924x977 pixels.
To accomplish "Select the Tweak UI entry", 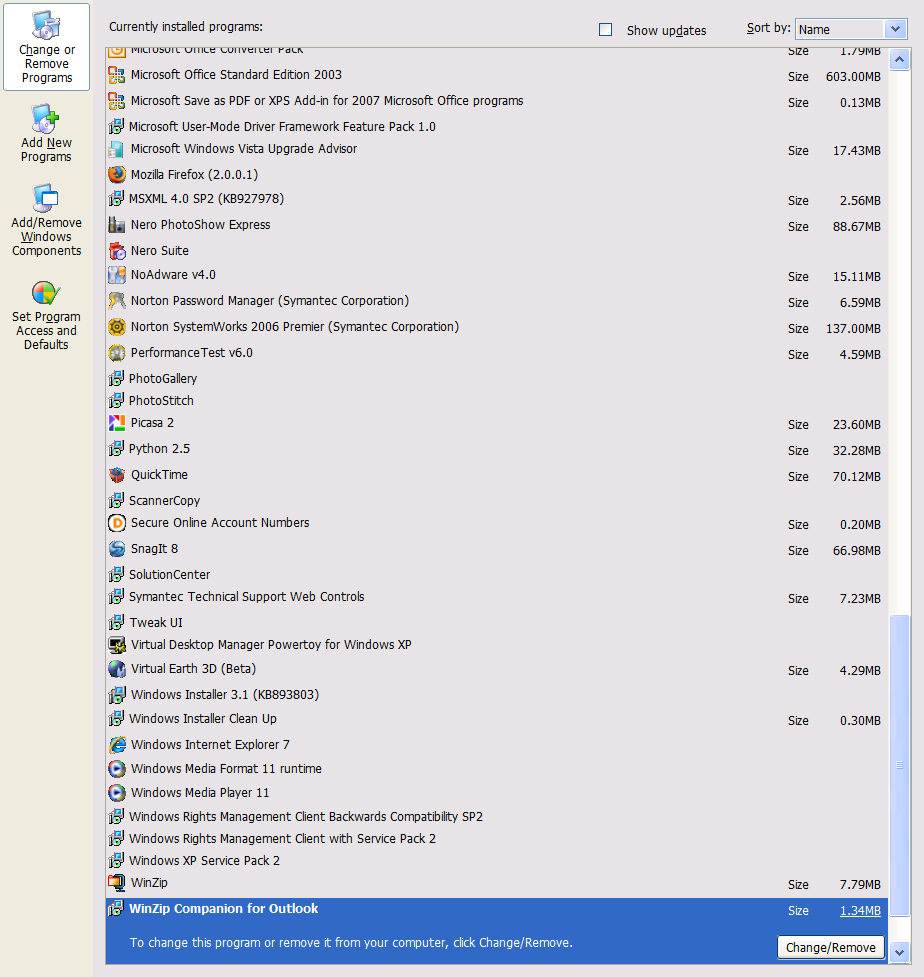I will (x=497, y=622).
